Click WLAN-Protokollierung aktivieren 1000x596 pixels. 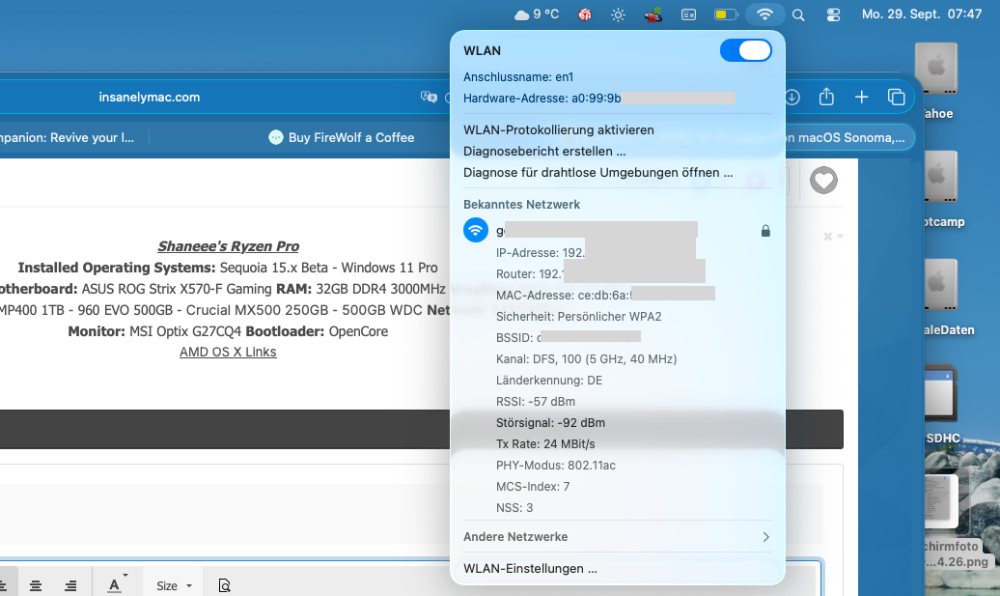coord(558,130)
